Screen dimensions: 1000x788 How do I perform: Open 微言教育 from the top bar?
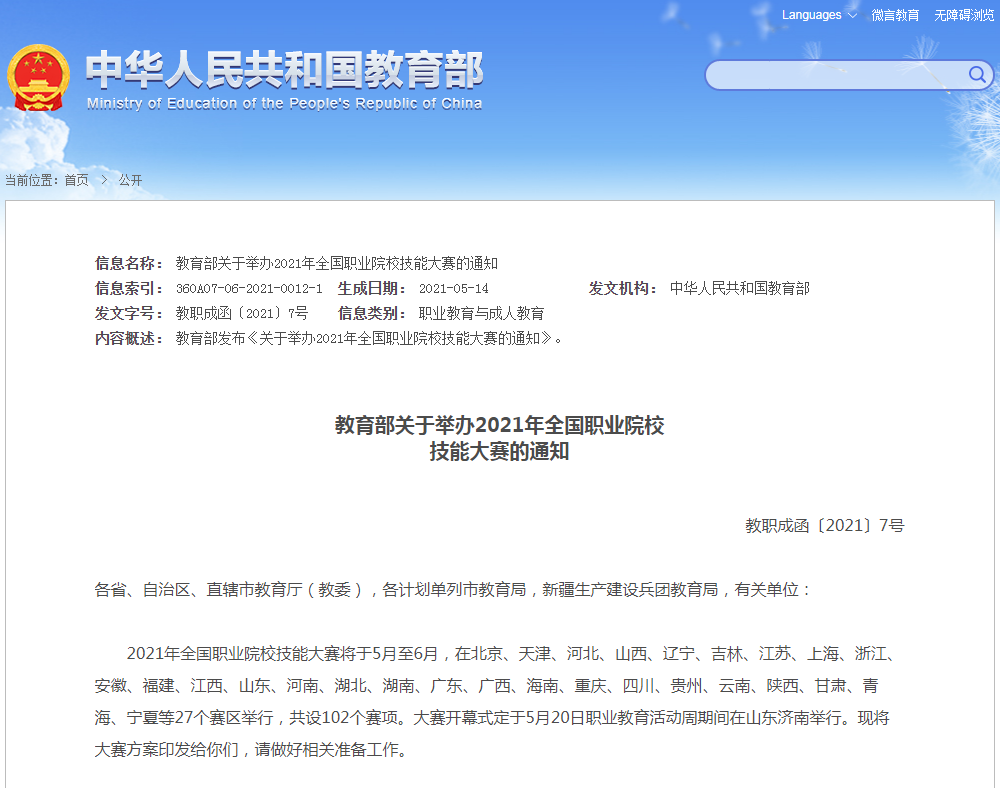tap(896, 15)
